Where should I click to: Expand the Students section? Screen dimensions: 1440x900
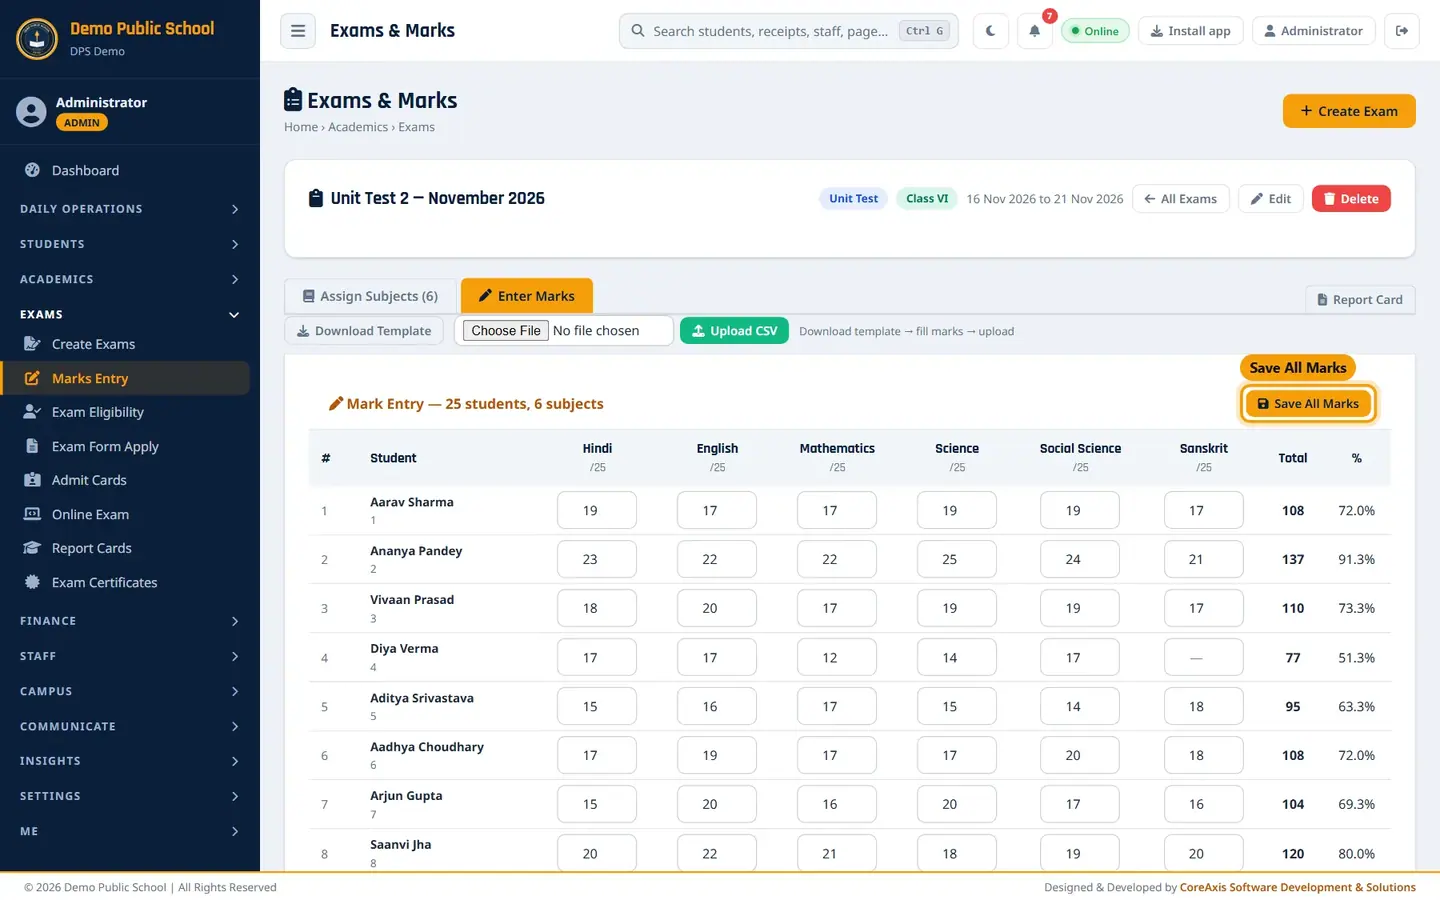(130, 244)
